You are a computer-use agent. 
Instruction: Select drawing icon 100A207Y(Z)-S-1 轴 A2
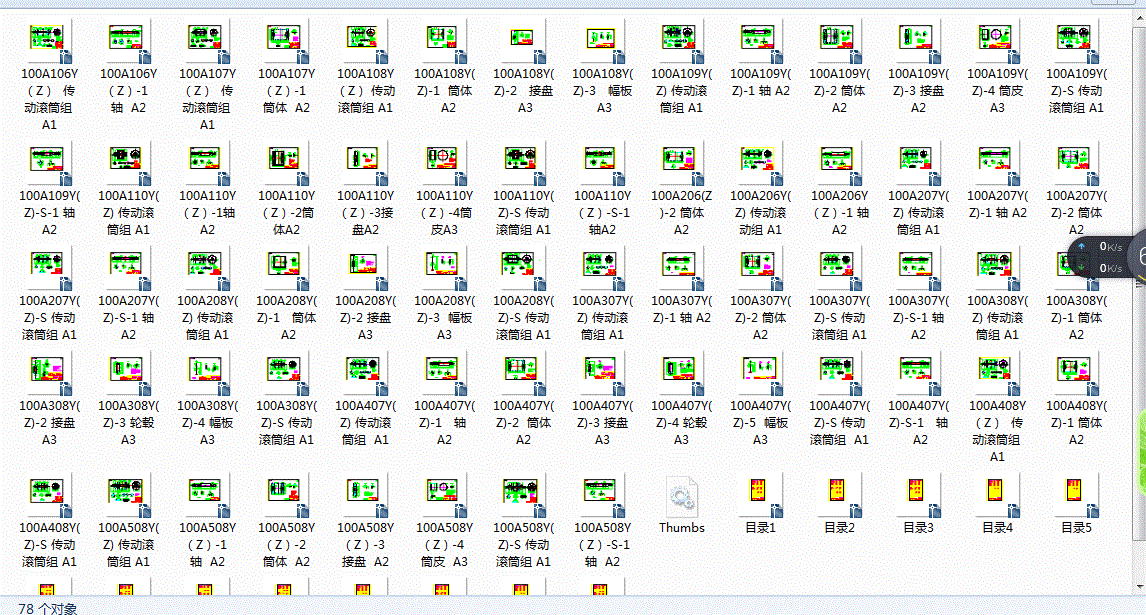click(129, 268)
